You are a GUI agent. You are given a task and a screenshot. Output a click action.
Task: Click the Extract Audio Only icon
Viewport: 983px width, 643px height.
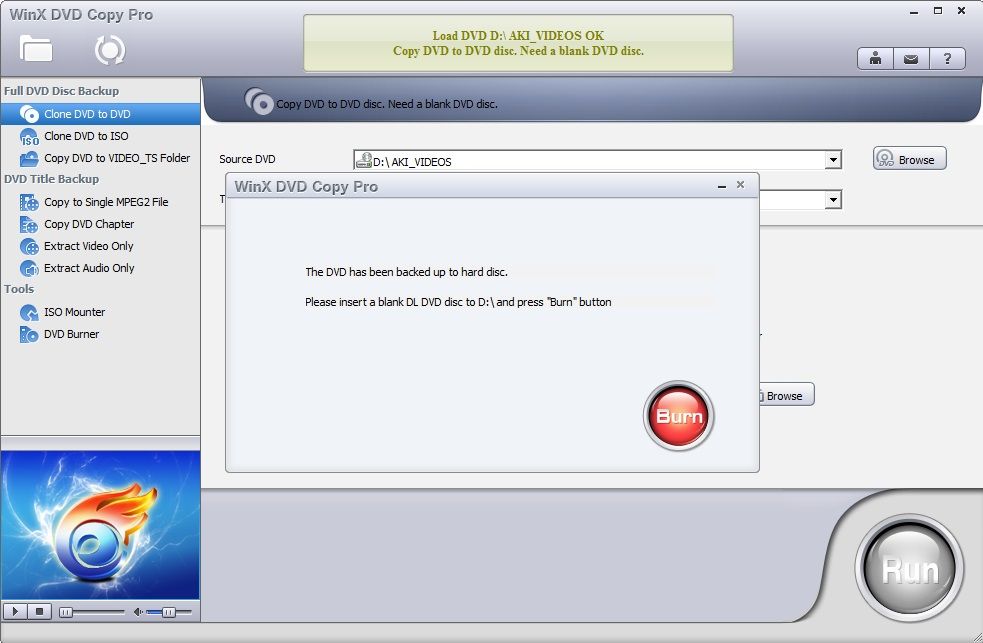tap(29, 268)
